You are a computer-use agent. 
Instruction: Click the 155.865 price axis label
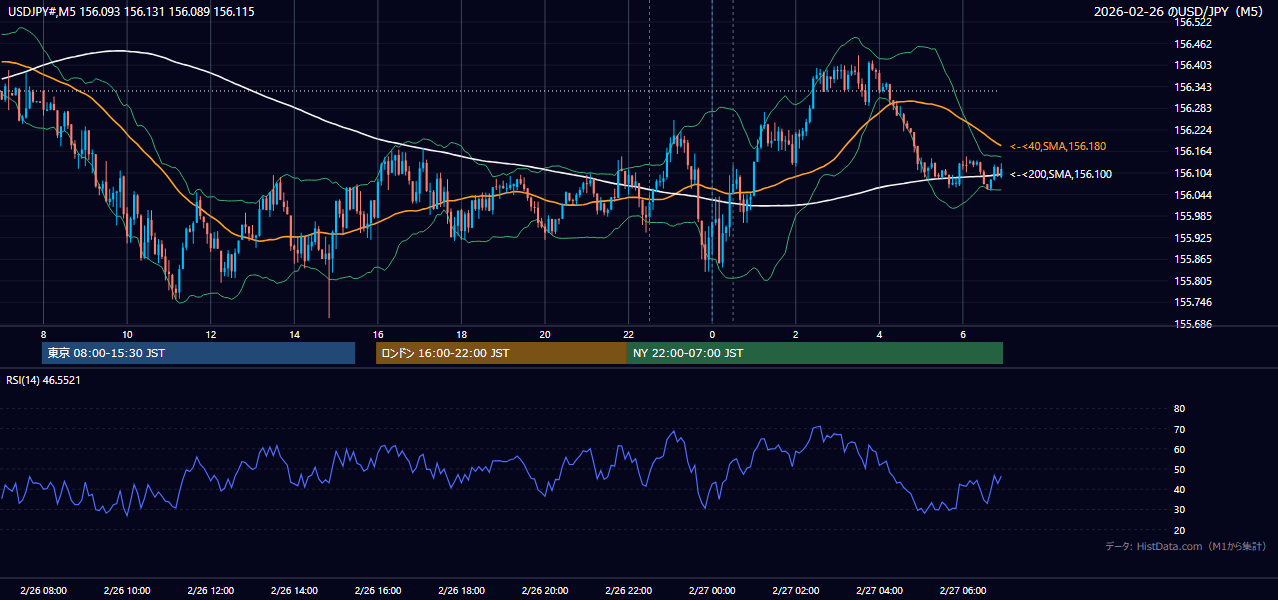[x=1192, y=259]
